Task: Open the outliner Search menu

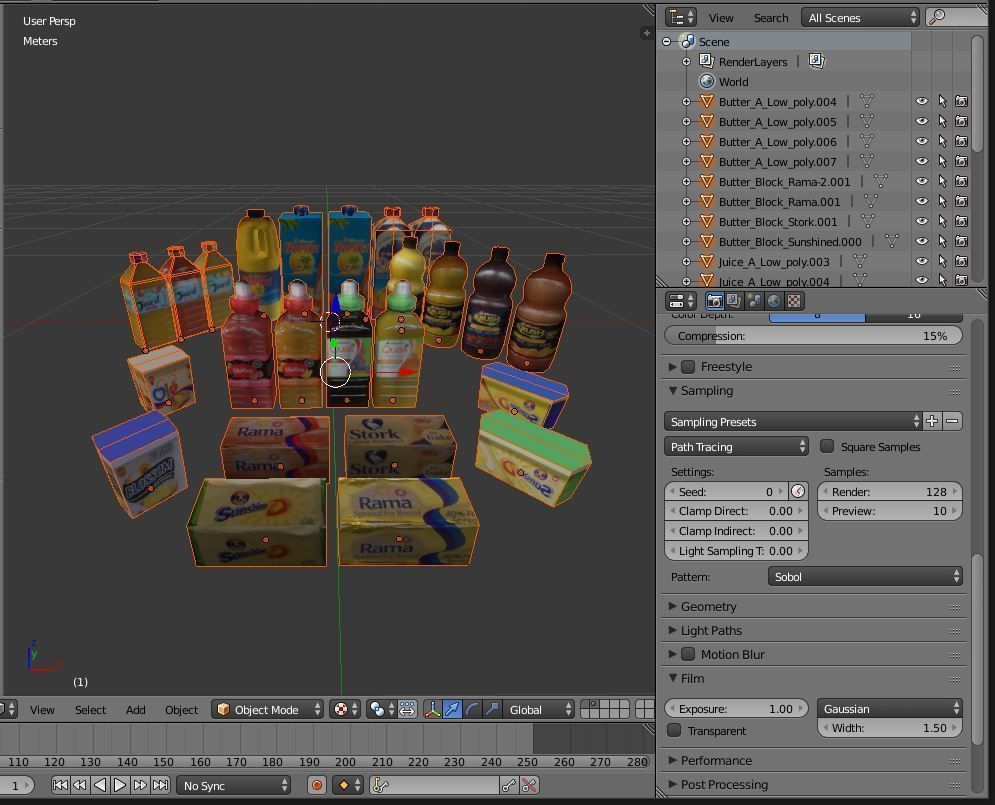Action: click(771, 18)
